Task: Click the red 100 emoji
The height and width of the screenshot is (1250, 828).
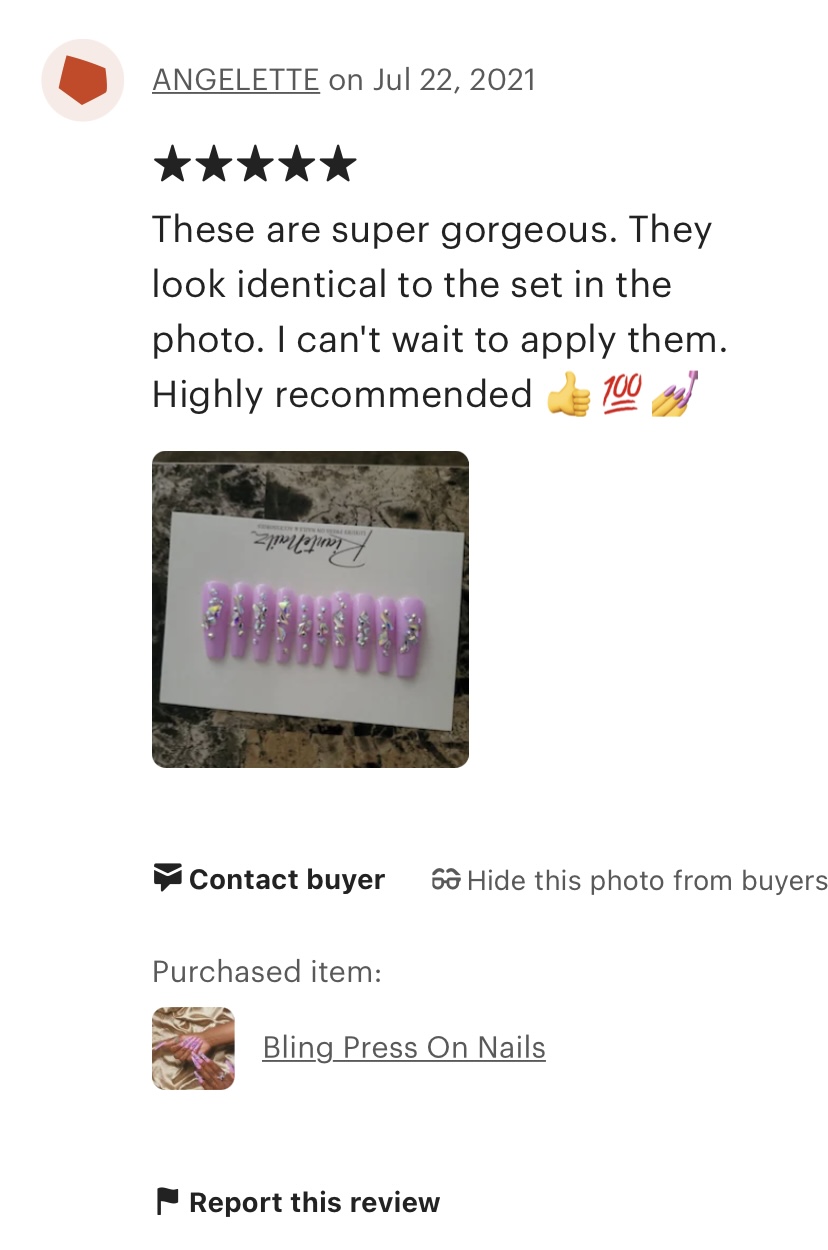Action: tap(621, 395)
